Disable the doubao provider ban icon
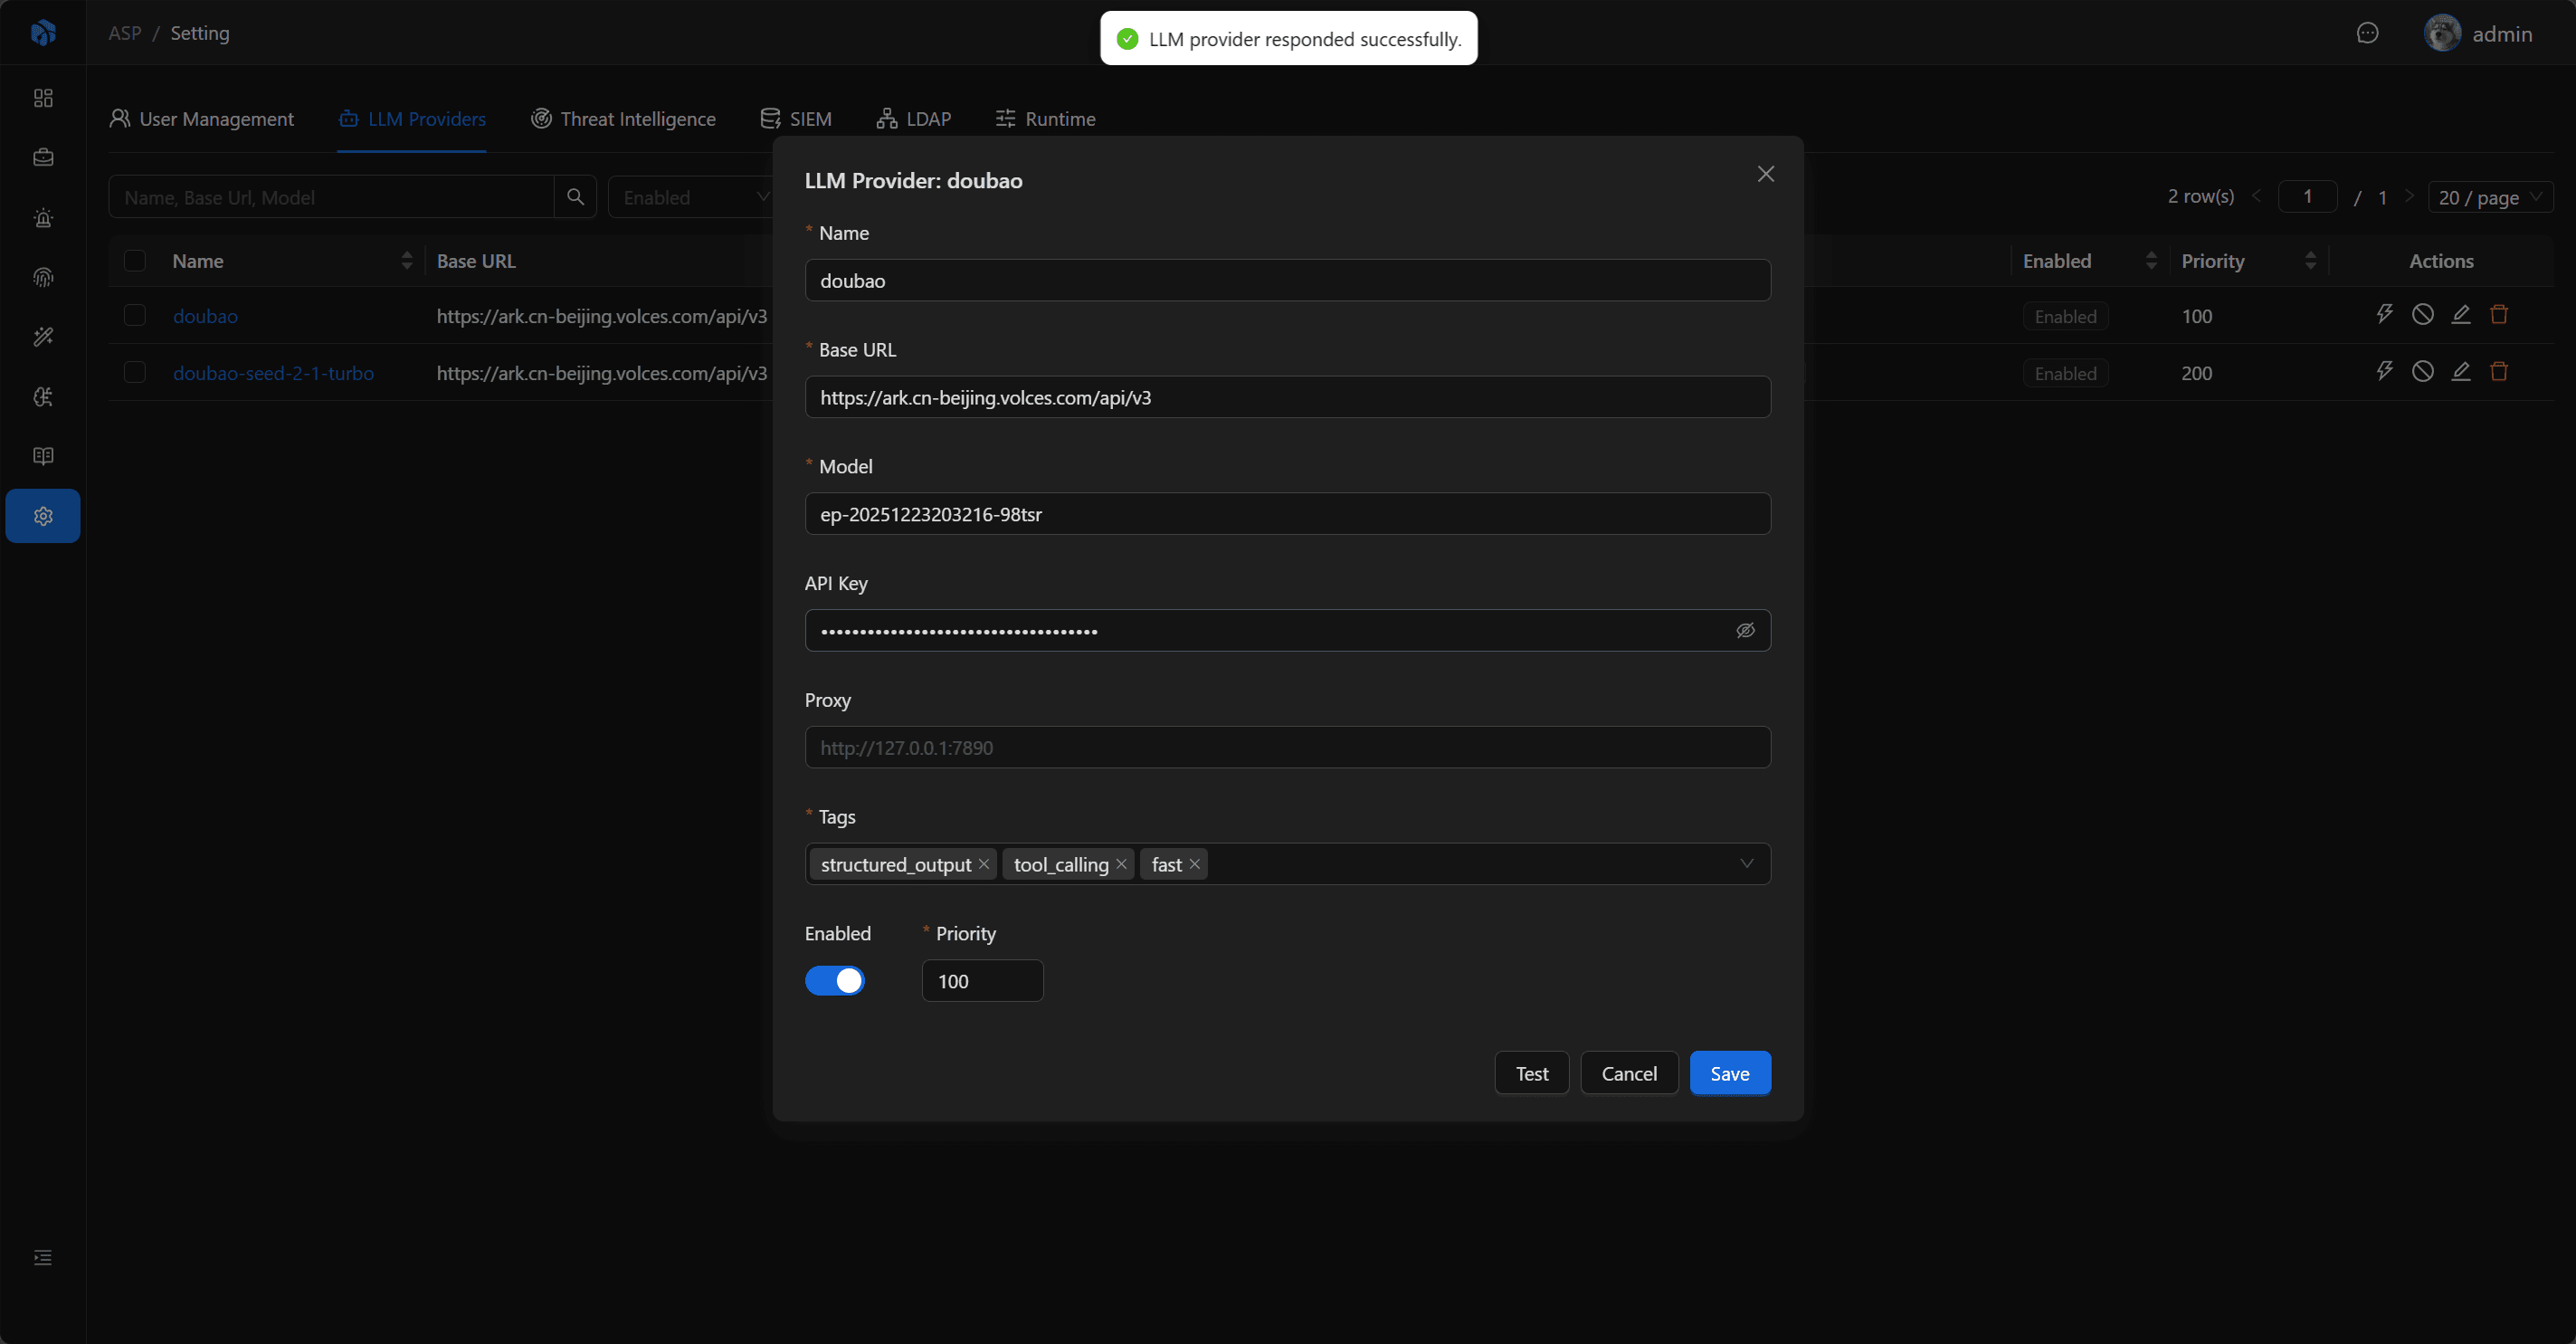Screen dimensions: 2576x1344 point(2422,315)
